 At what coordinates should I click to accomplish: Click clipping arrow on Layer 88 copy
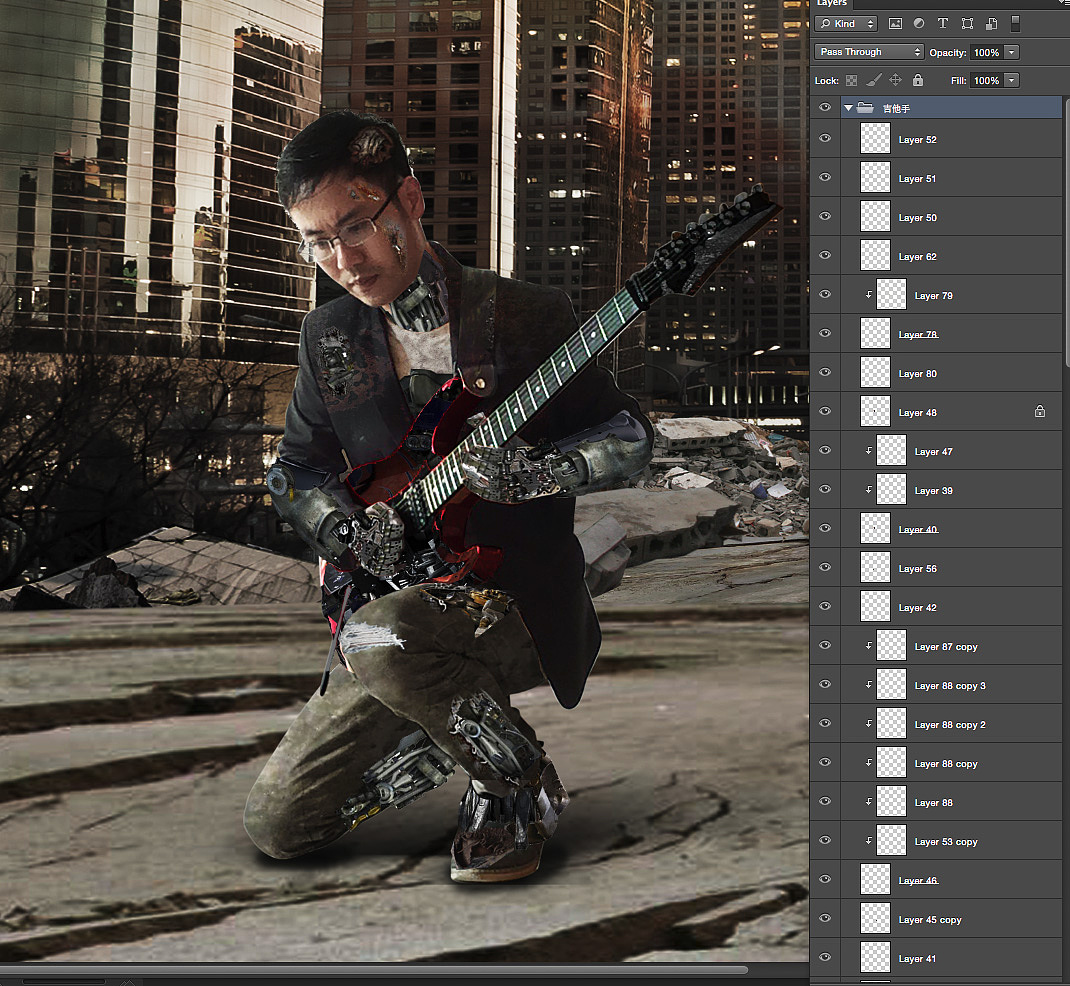pos(869,763)
